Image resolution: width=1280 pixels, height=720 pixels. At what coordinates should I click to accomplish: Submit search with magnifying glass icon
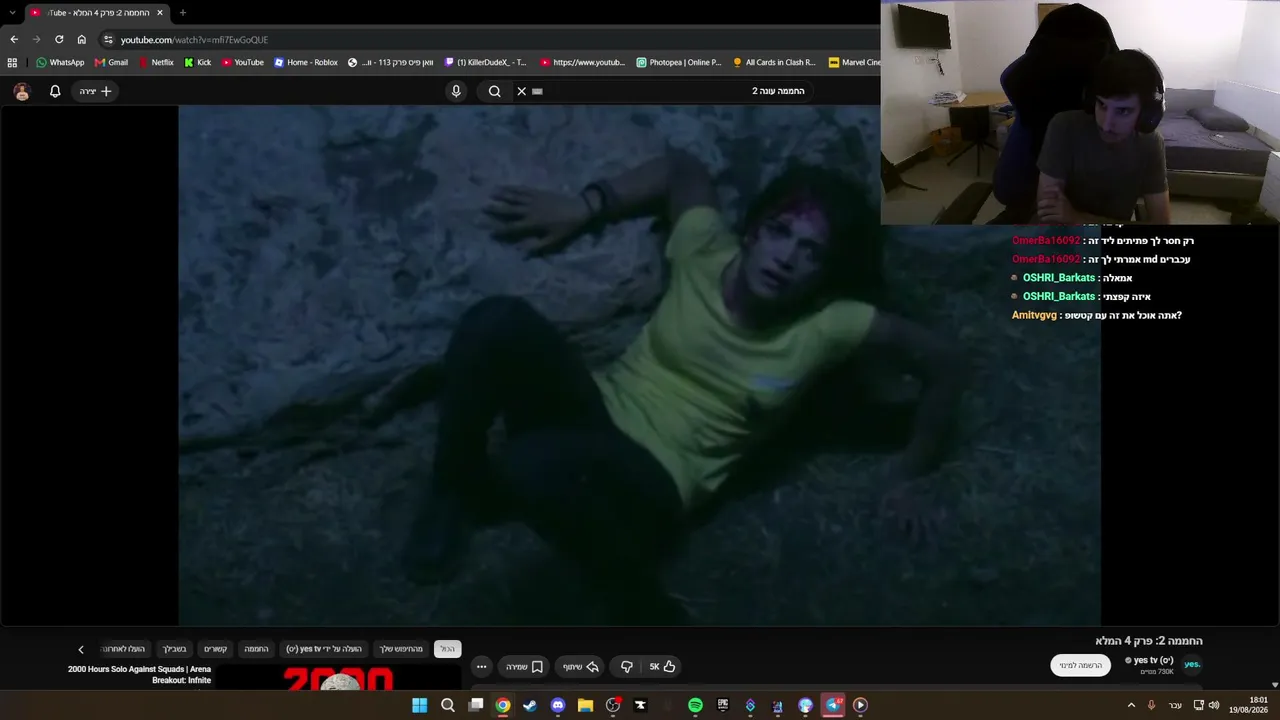(494, 91)
